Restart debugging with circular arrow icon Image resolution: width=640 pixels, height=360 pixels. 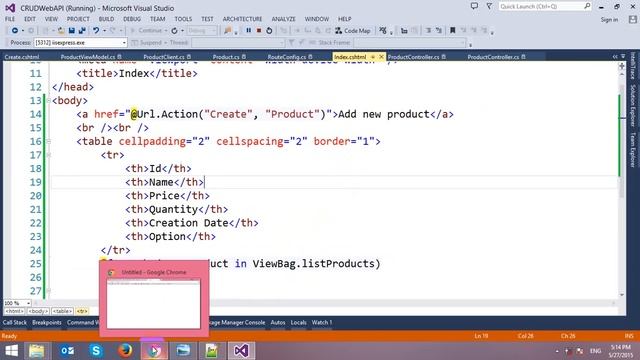(x=269, y=31)
